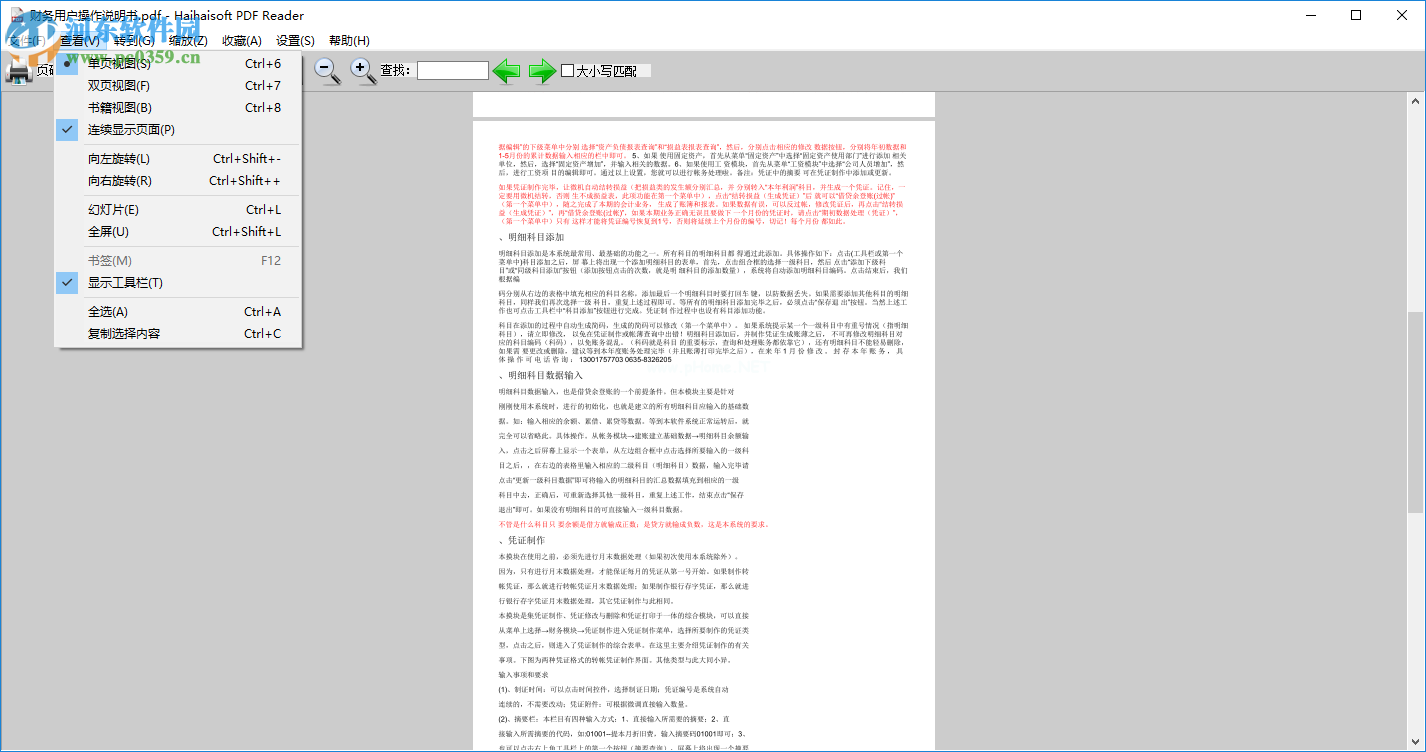Image resolution: width=1426 pixels, height=752 pixels.
Task: Close the 查看(V) menu
Action: click(79, 40)
